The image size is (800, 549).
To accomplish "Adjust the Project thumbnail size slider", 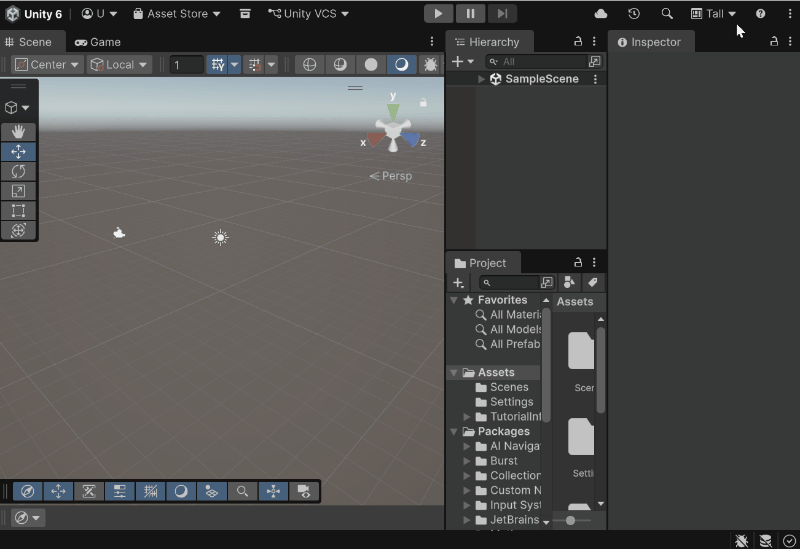I will pyautogui.click(x=571, y=520).
